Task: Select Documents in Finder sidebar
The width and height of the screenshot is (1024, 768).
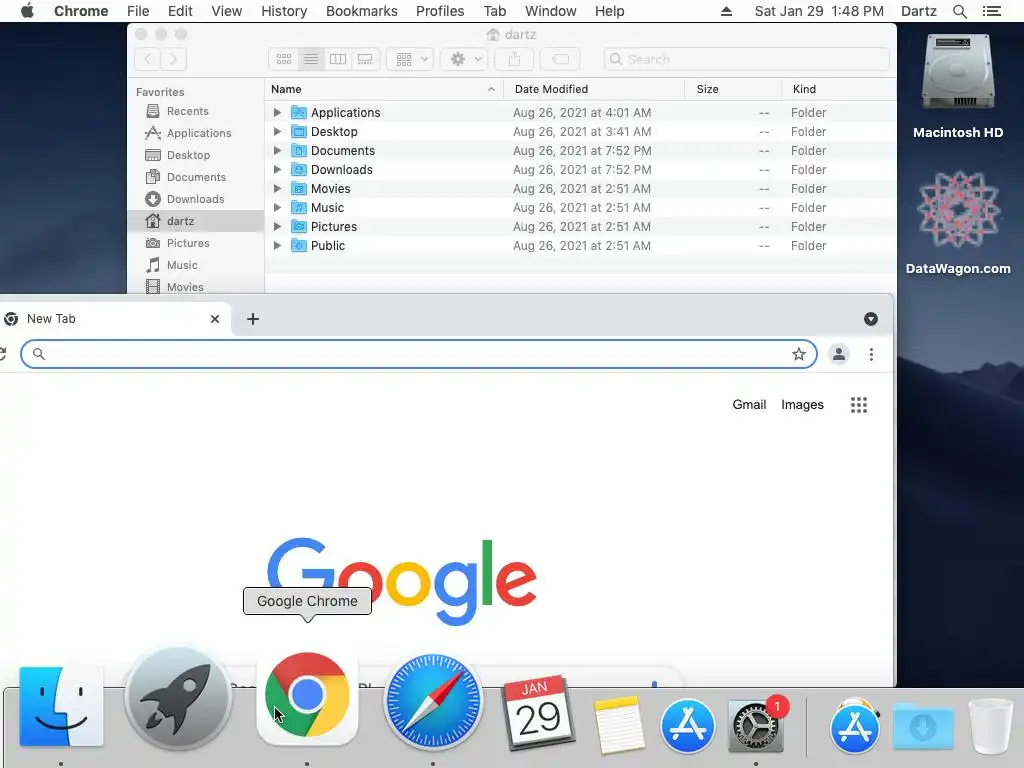Action: (196, 177)
